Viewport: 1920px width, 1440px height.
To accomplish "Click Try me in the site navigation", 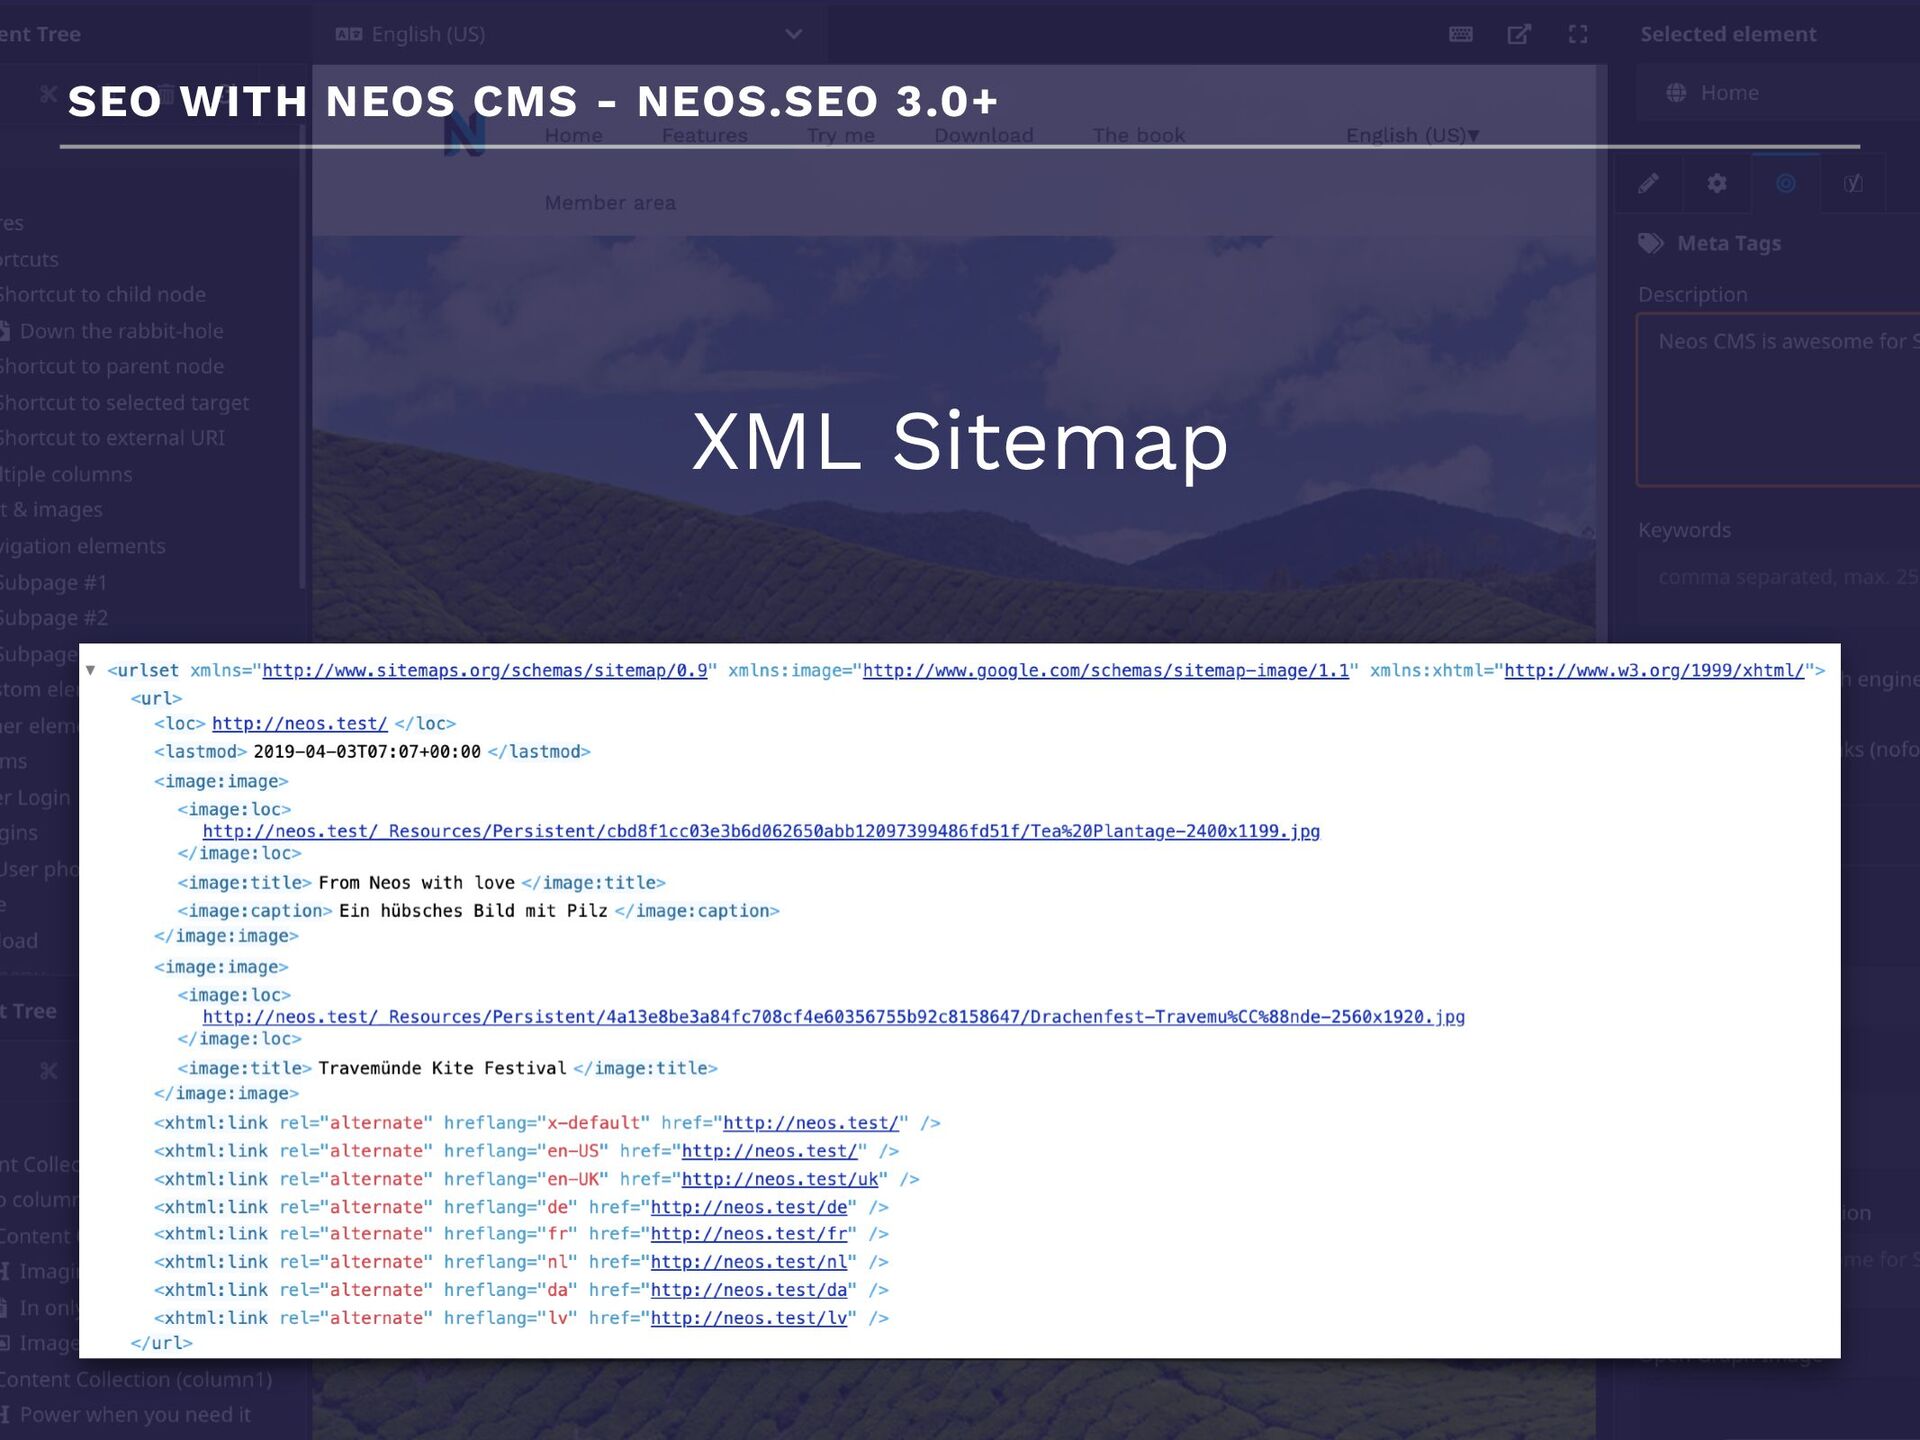I will click(x=840, y=135).
